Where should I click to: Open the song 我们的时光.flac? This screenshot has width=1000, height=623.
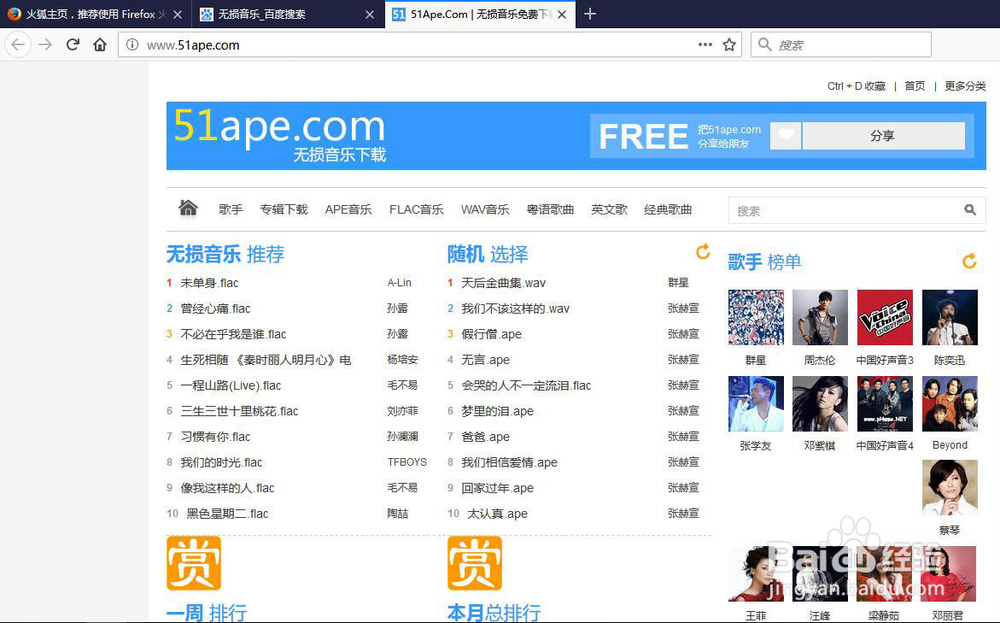click(x=221, y=462)
